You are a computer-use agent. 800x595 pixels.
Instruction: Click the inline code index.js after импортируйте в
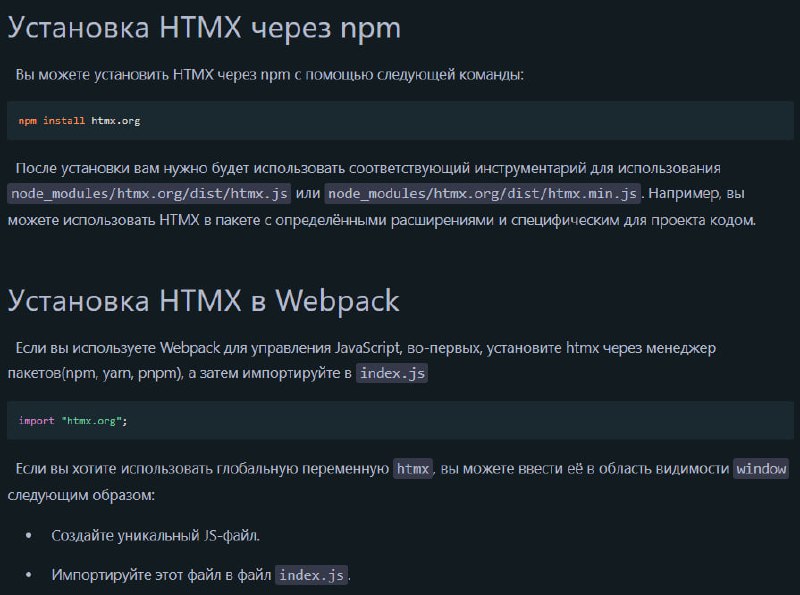click(x=392, y=373)
